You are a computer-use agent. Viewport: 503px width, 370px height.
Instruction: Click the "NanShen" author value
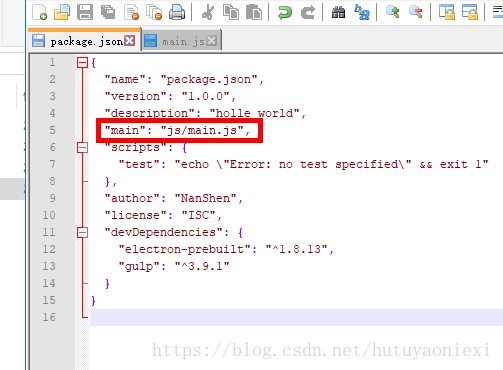[205, 198]
